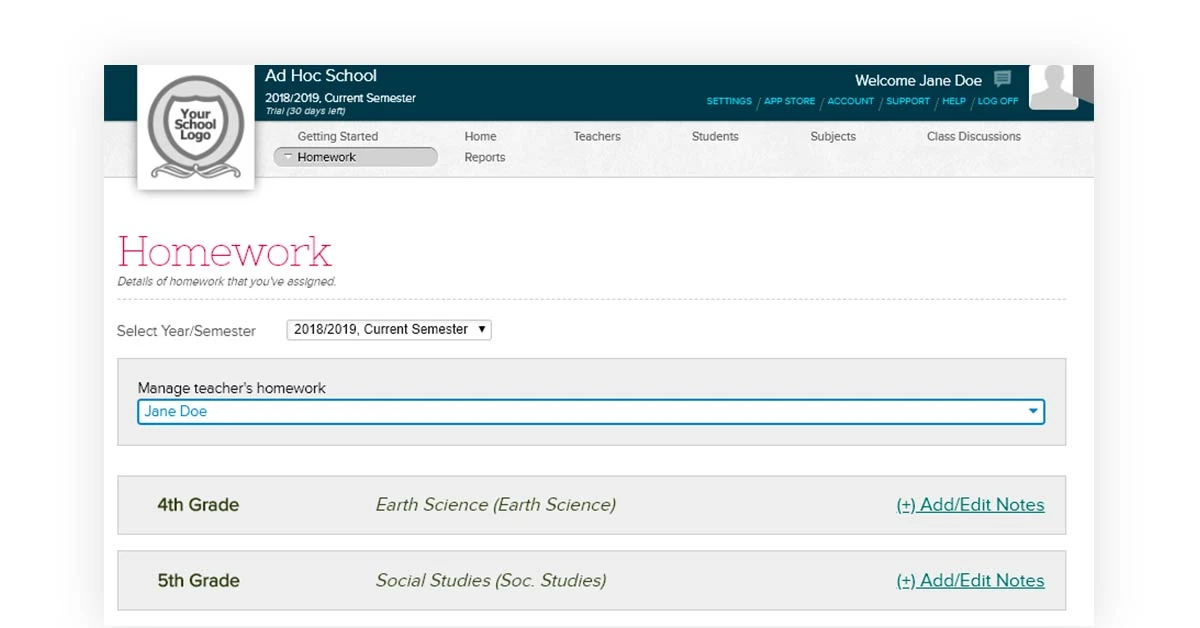Open the teacher selection dropdown arrow
Screen dimensions: 1200x628
click(1033, 411)
